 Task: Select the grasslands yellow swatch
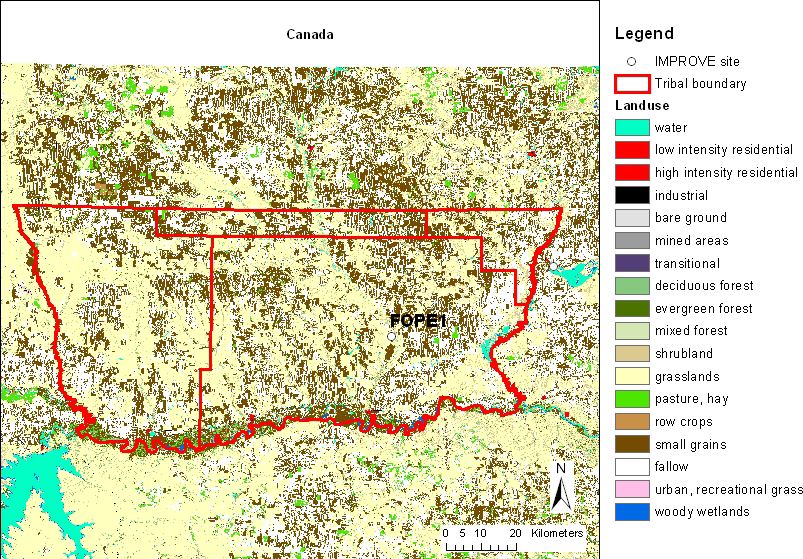coord(632,376)
